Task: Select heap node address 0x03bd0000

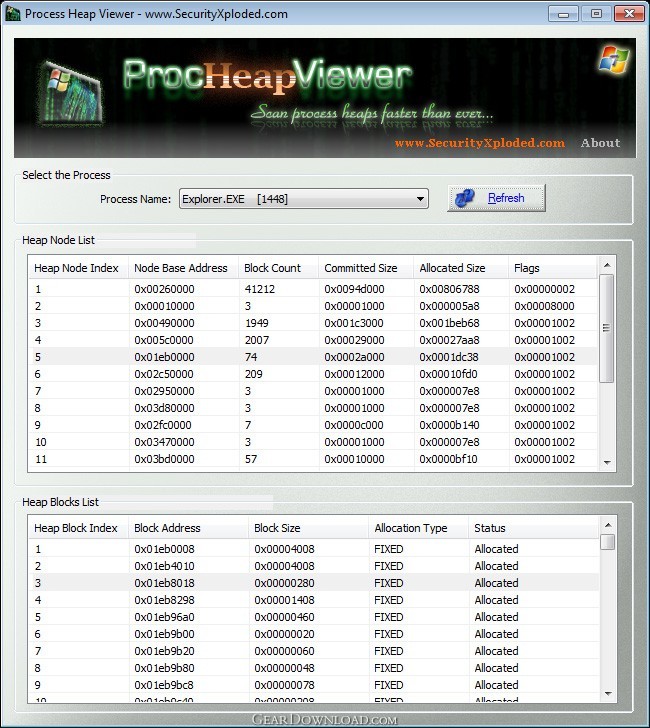Action: tap(164, 459)
